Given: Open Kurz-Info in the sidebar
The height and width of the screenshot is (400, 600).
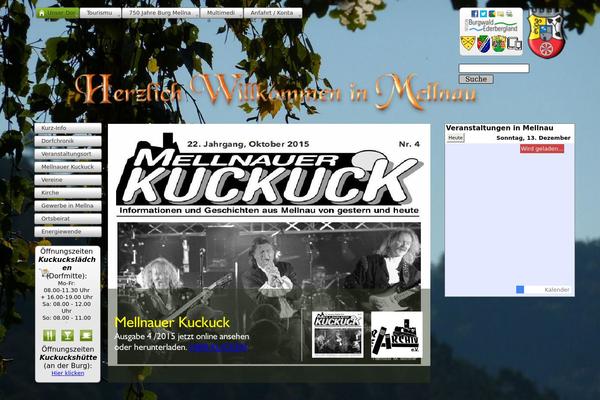Looking at the screenshot, I should [x=68, y=128].
